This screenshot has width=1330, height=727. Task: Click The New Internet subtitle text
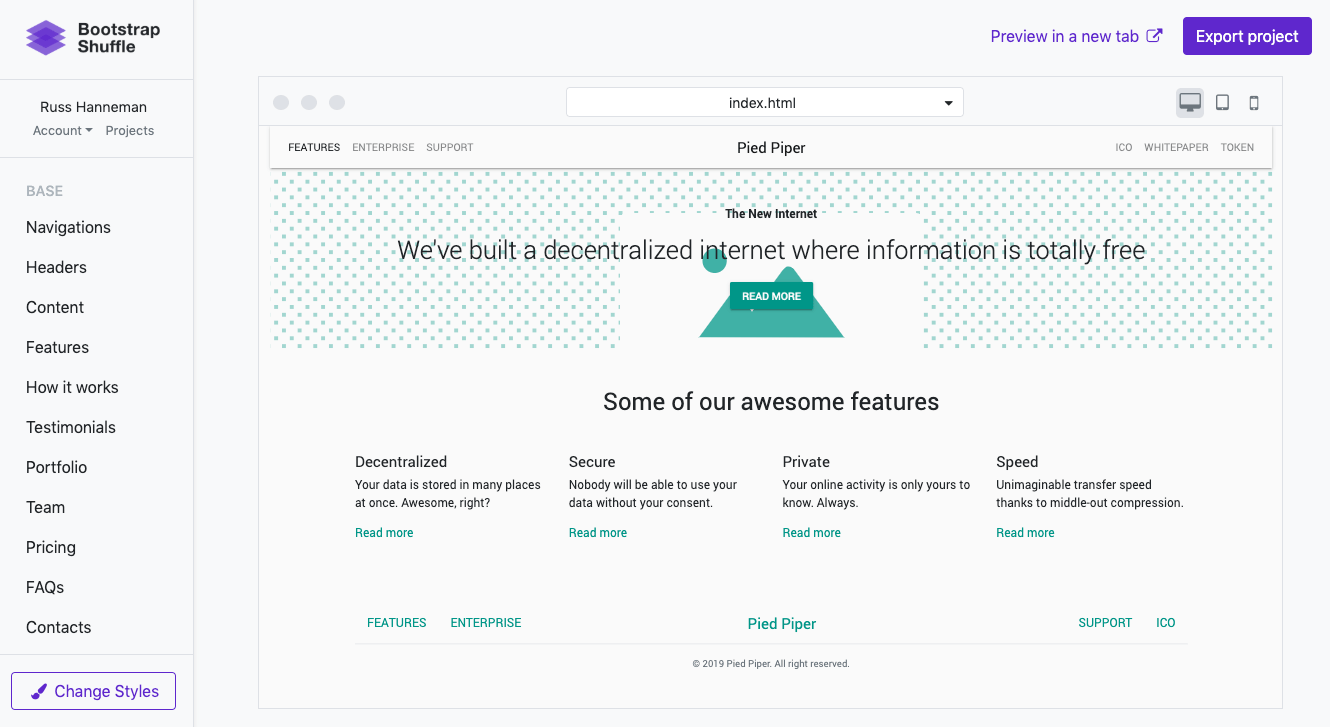pos(771,214)
